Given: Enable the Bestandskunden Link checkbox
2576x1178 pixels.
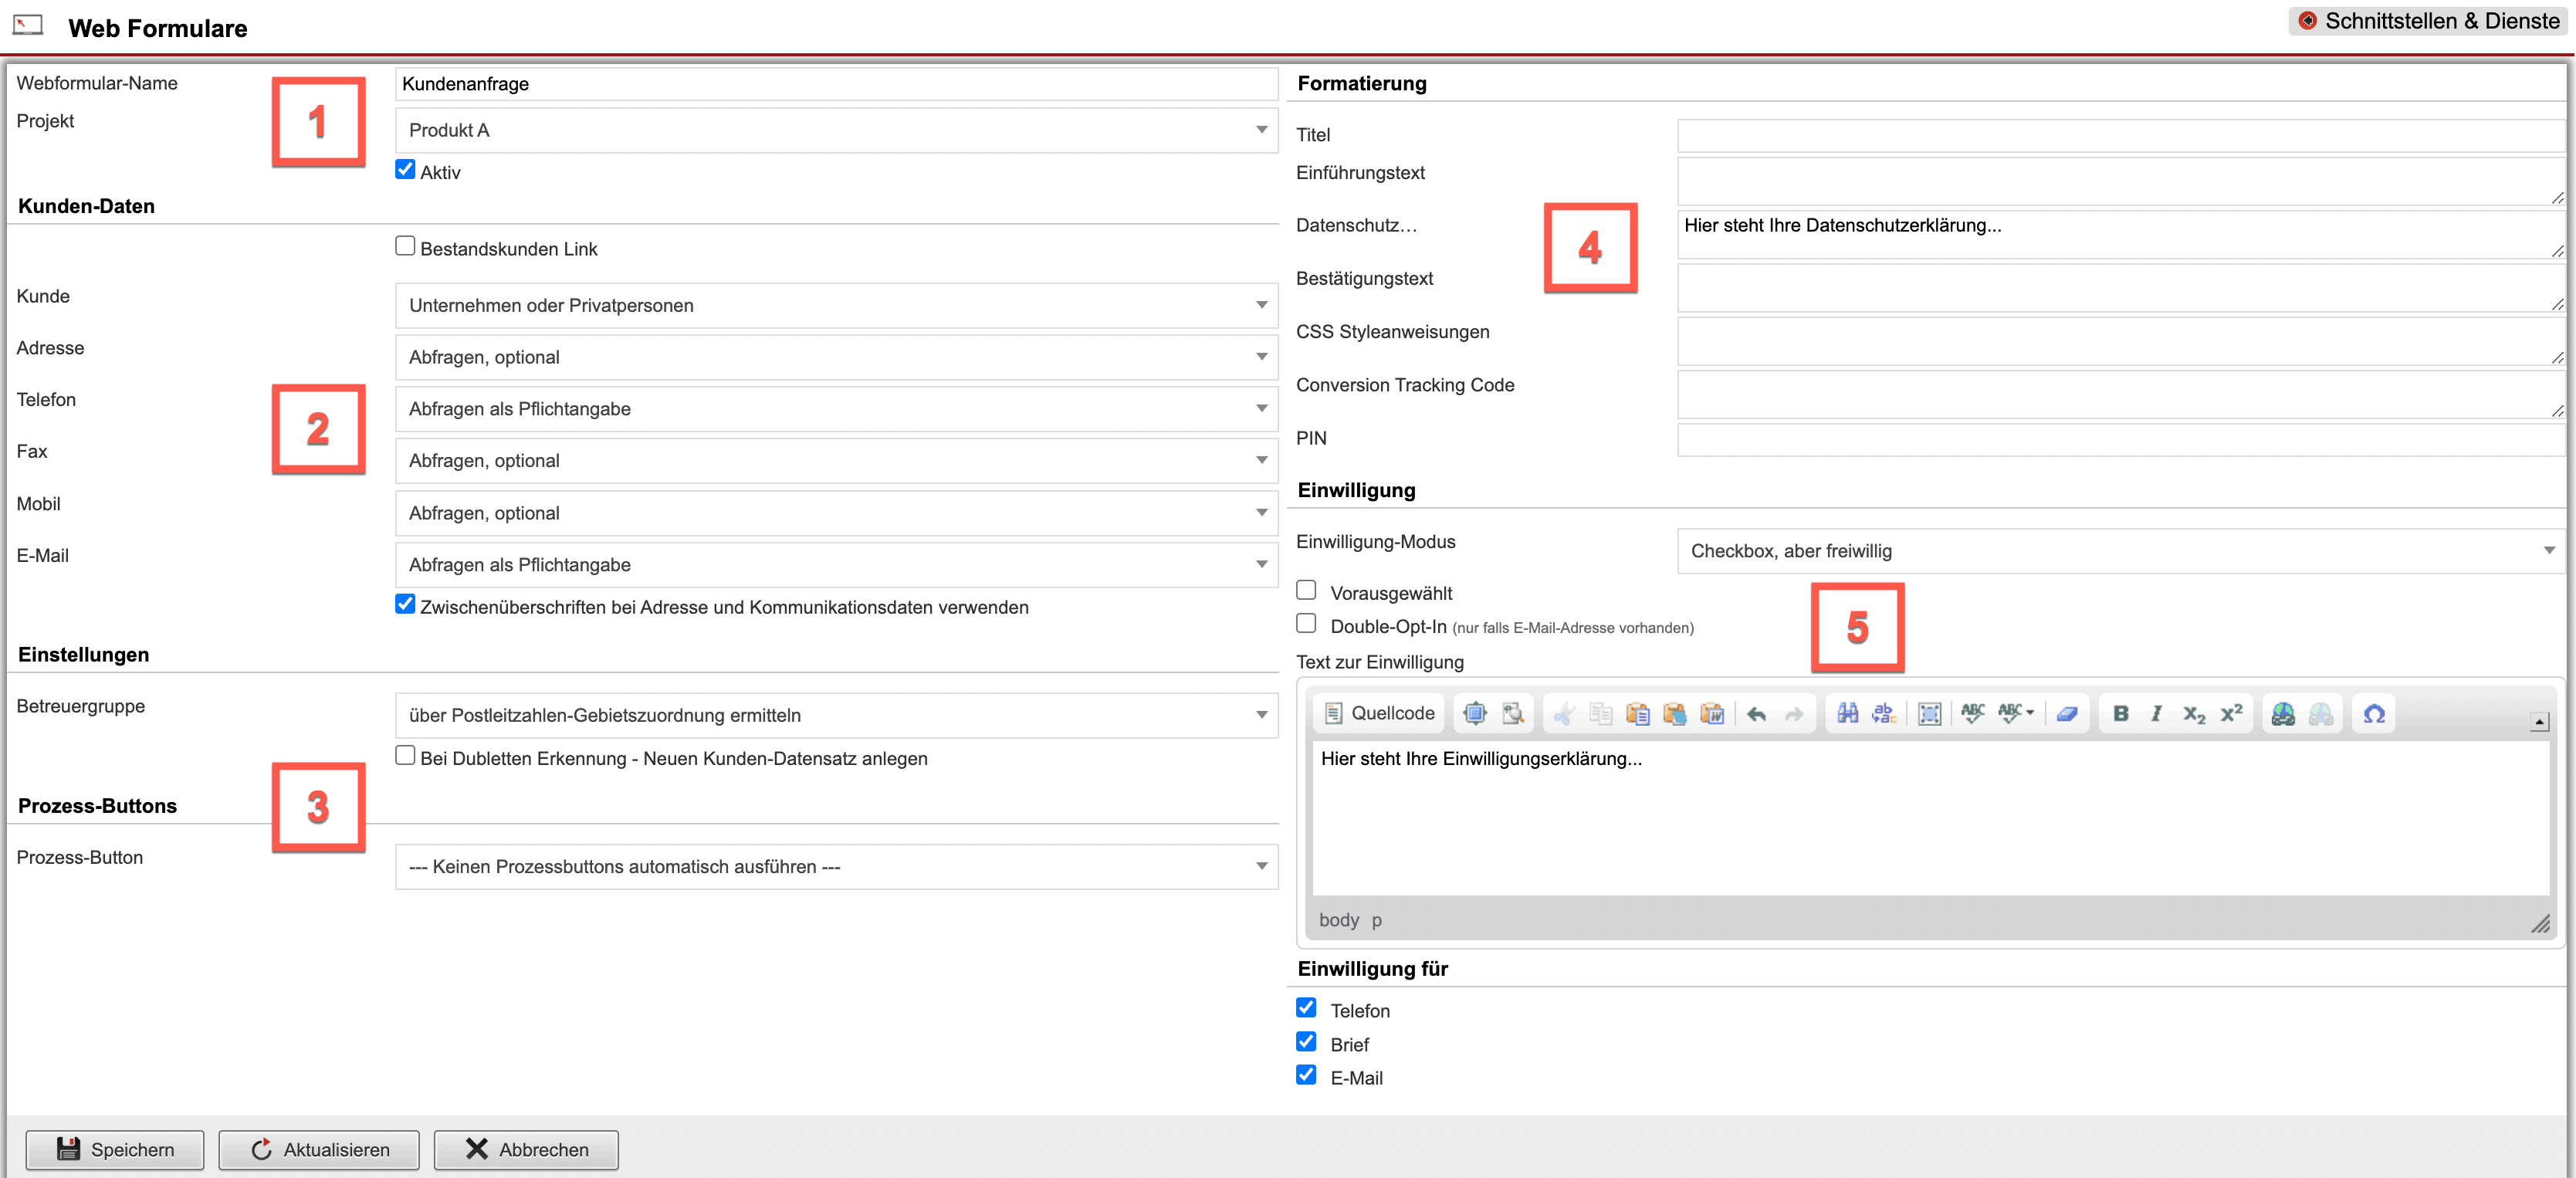Looking at the screenshot, I should tap(405, 246).
